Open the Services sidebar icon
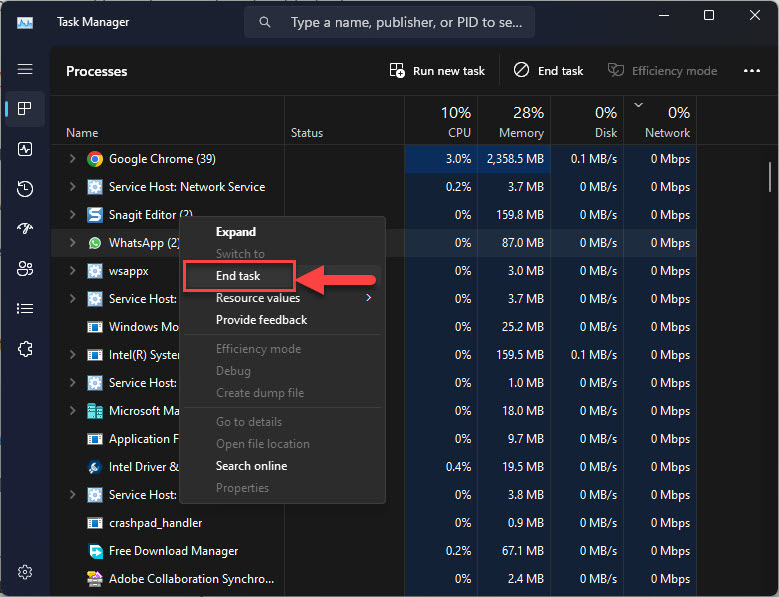The height and width of the screenshot is (597, 779). click(x=25, y=349)
